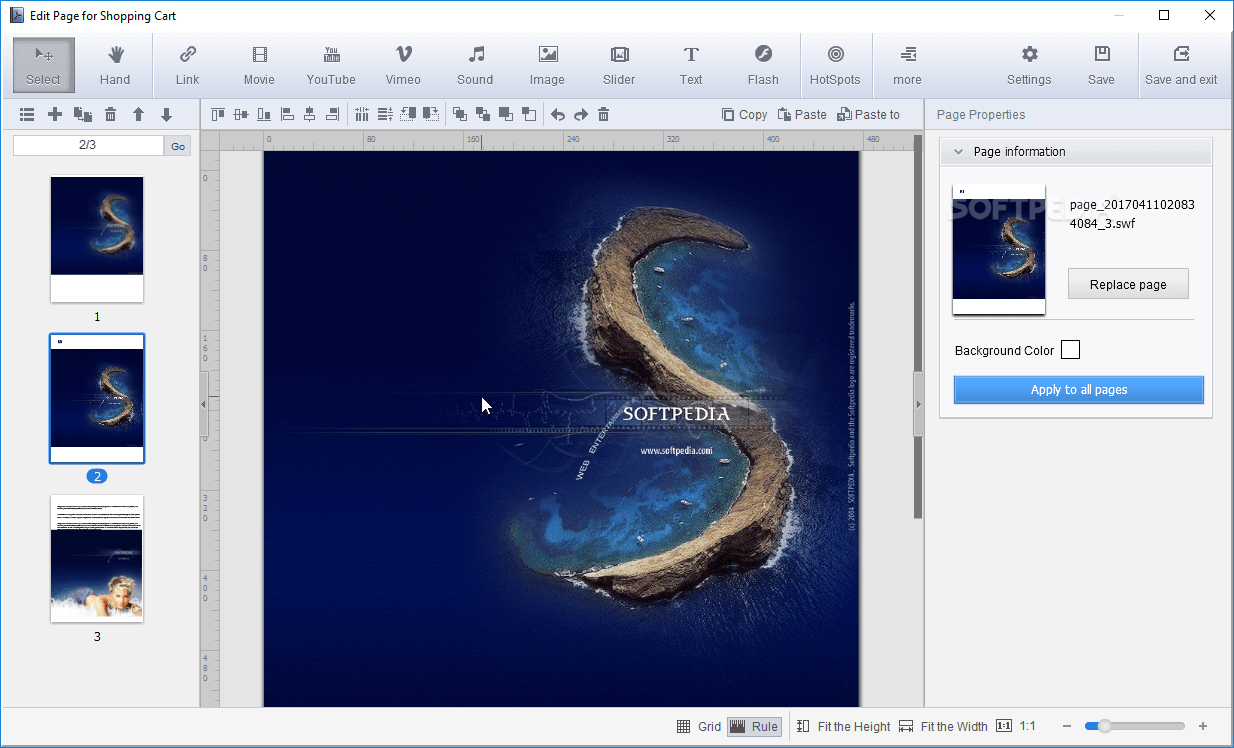
Task: Distribute objects vertically
Action: 385,115
